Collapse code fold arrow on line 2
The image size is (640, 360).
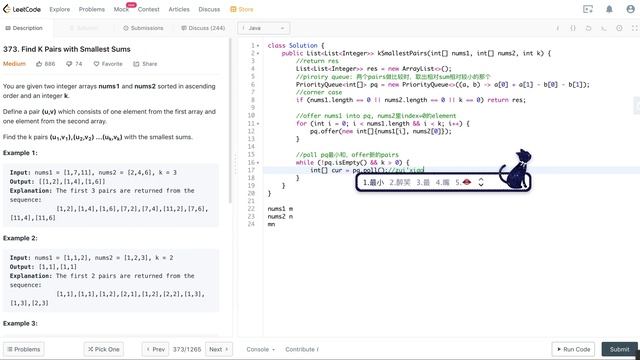258,53
